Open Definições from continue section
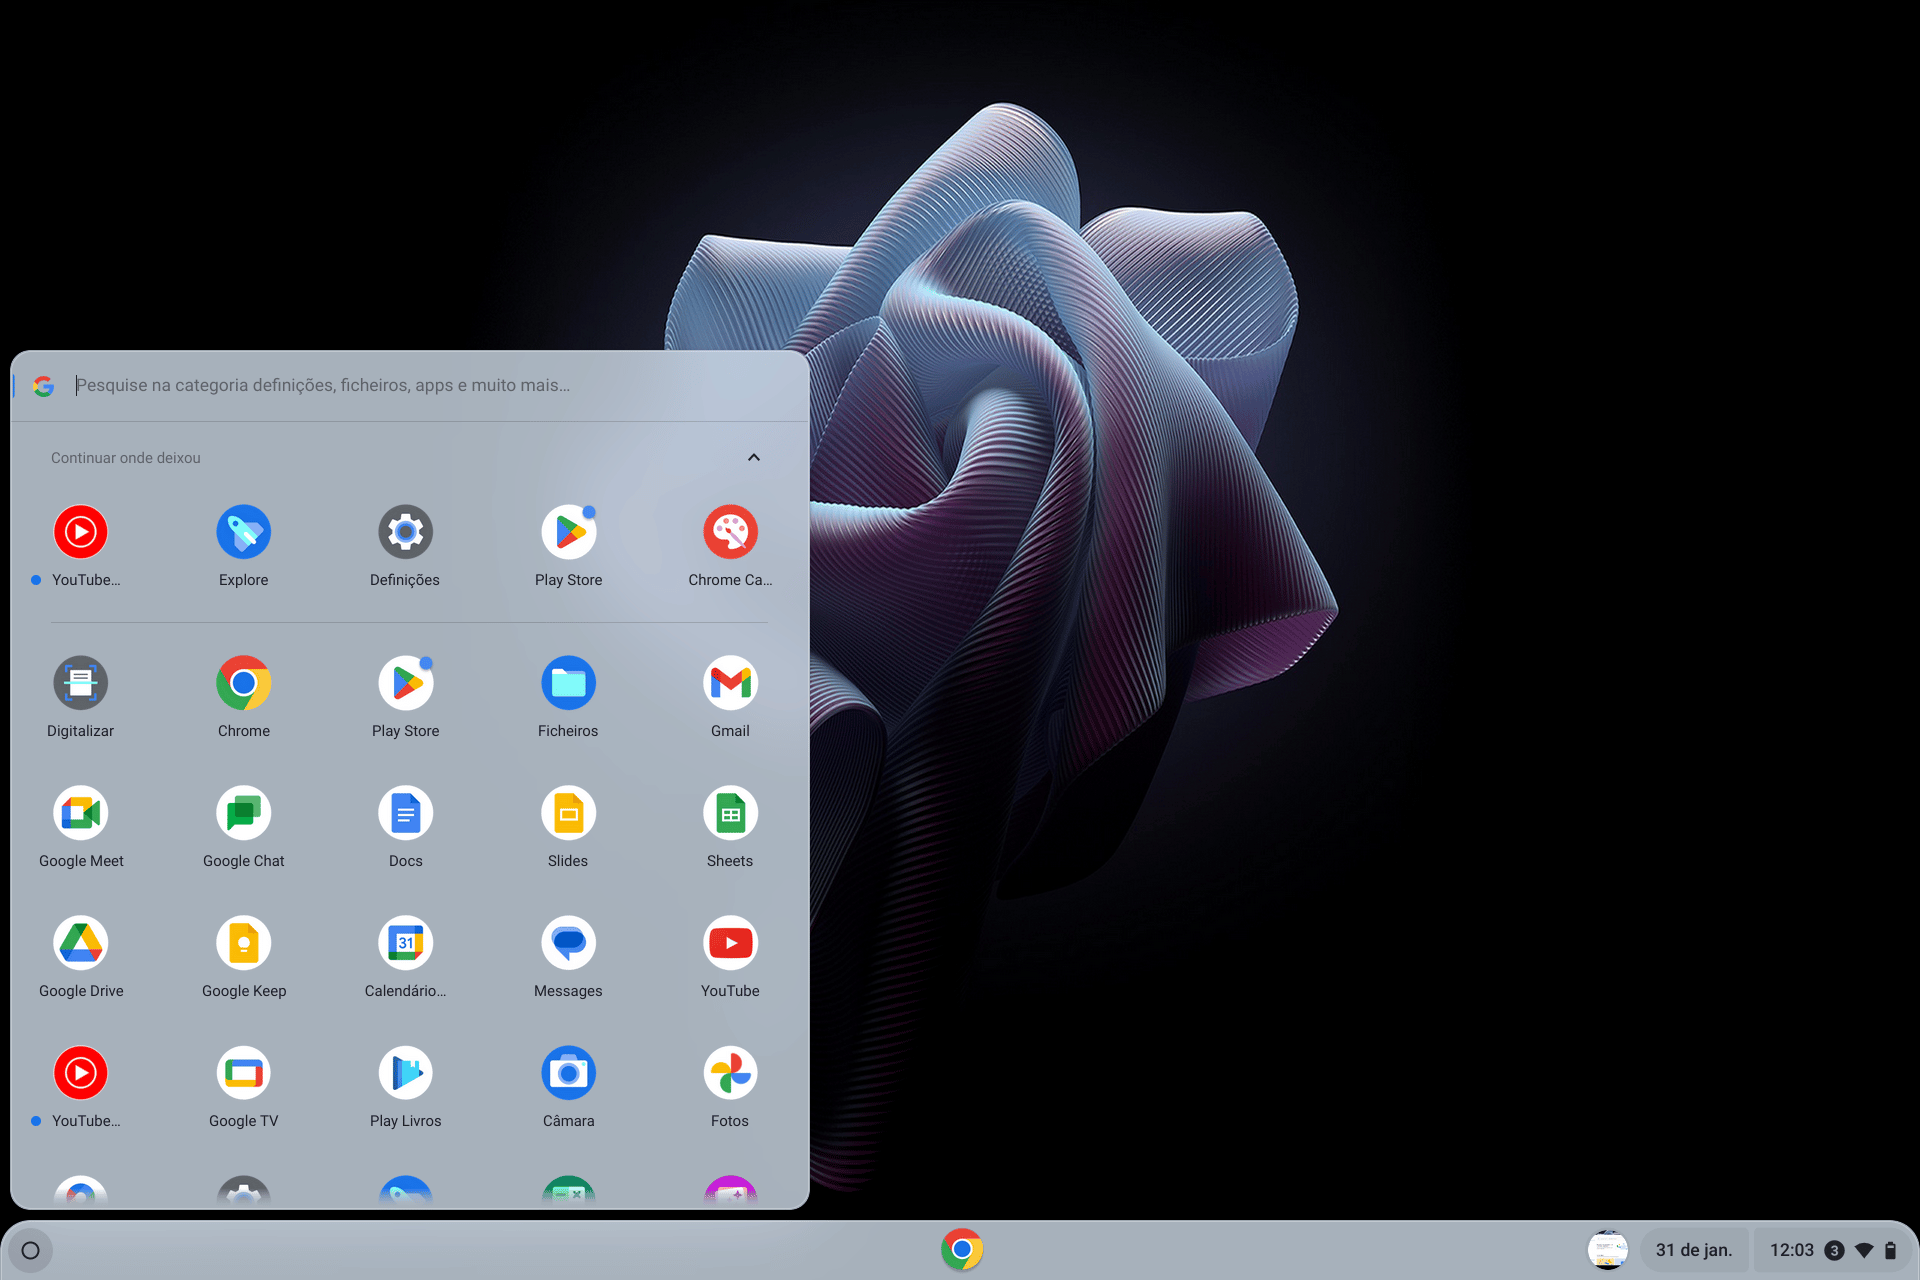This screenshot has height=1280, width=1920. pyautogui.click(x=406, y=533)
